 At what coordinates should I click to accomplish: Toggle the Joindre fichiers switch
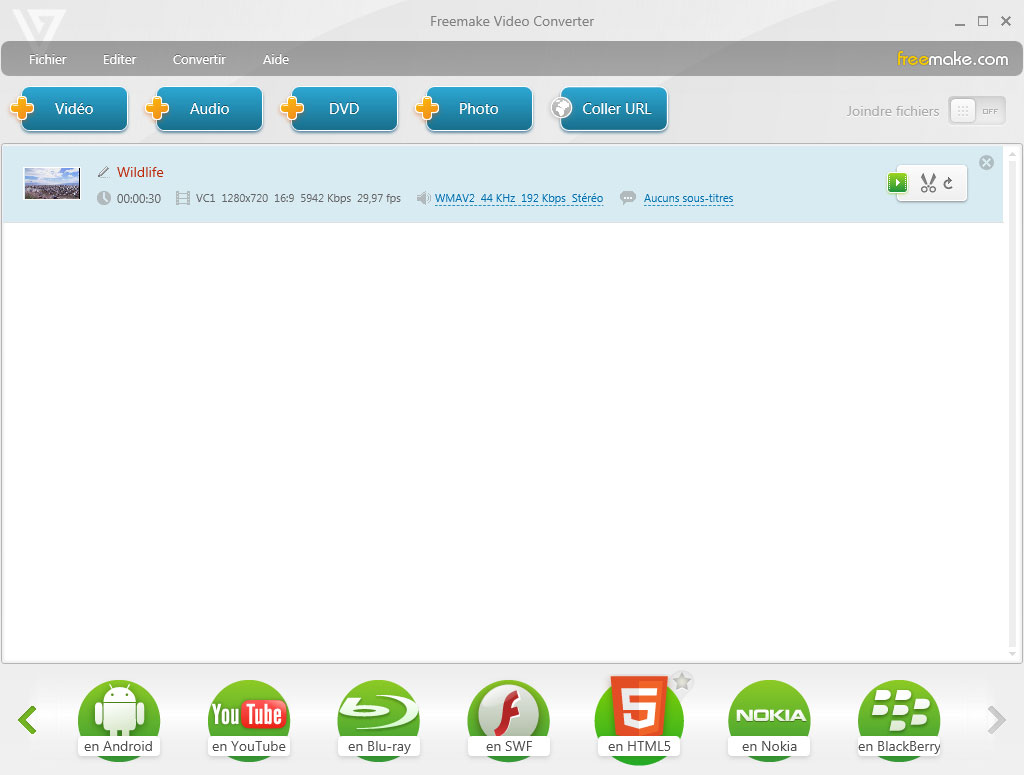[976, 111]
